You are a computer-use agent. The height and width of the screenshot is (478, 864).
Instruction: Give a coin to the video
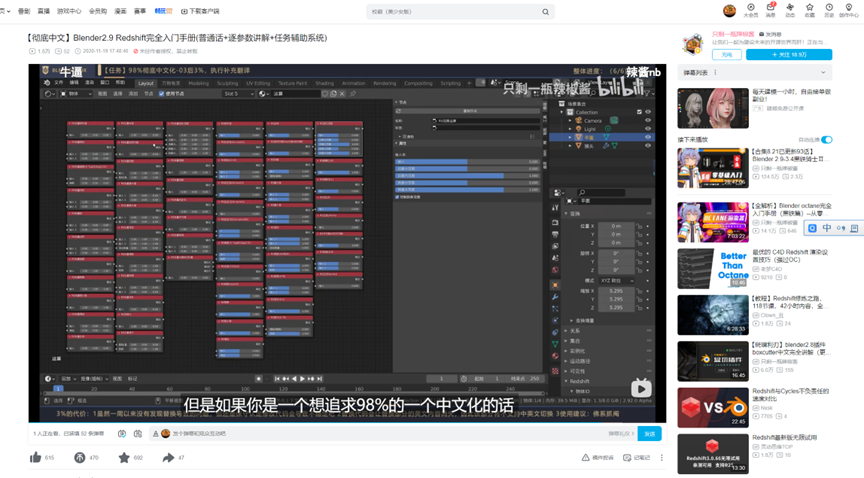click(79, 457)
